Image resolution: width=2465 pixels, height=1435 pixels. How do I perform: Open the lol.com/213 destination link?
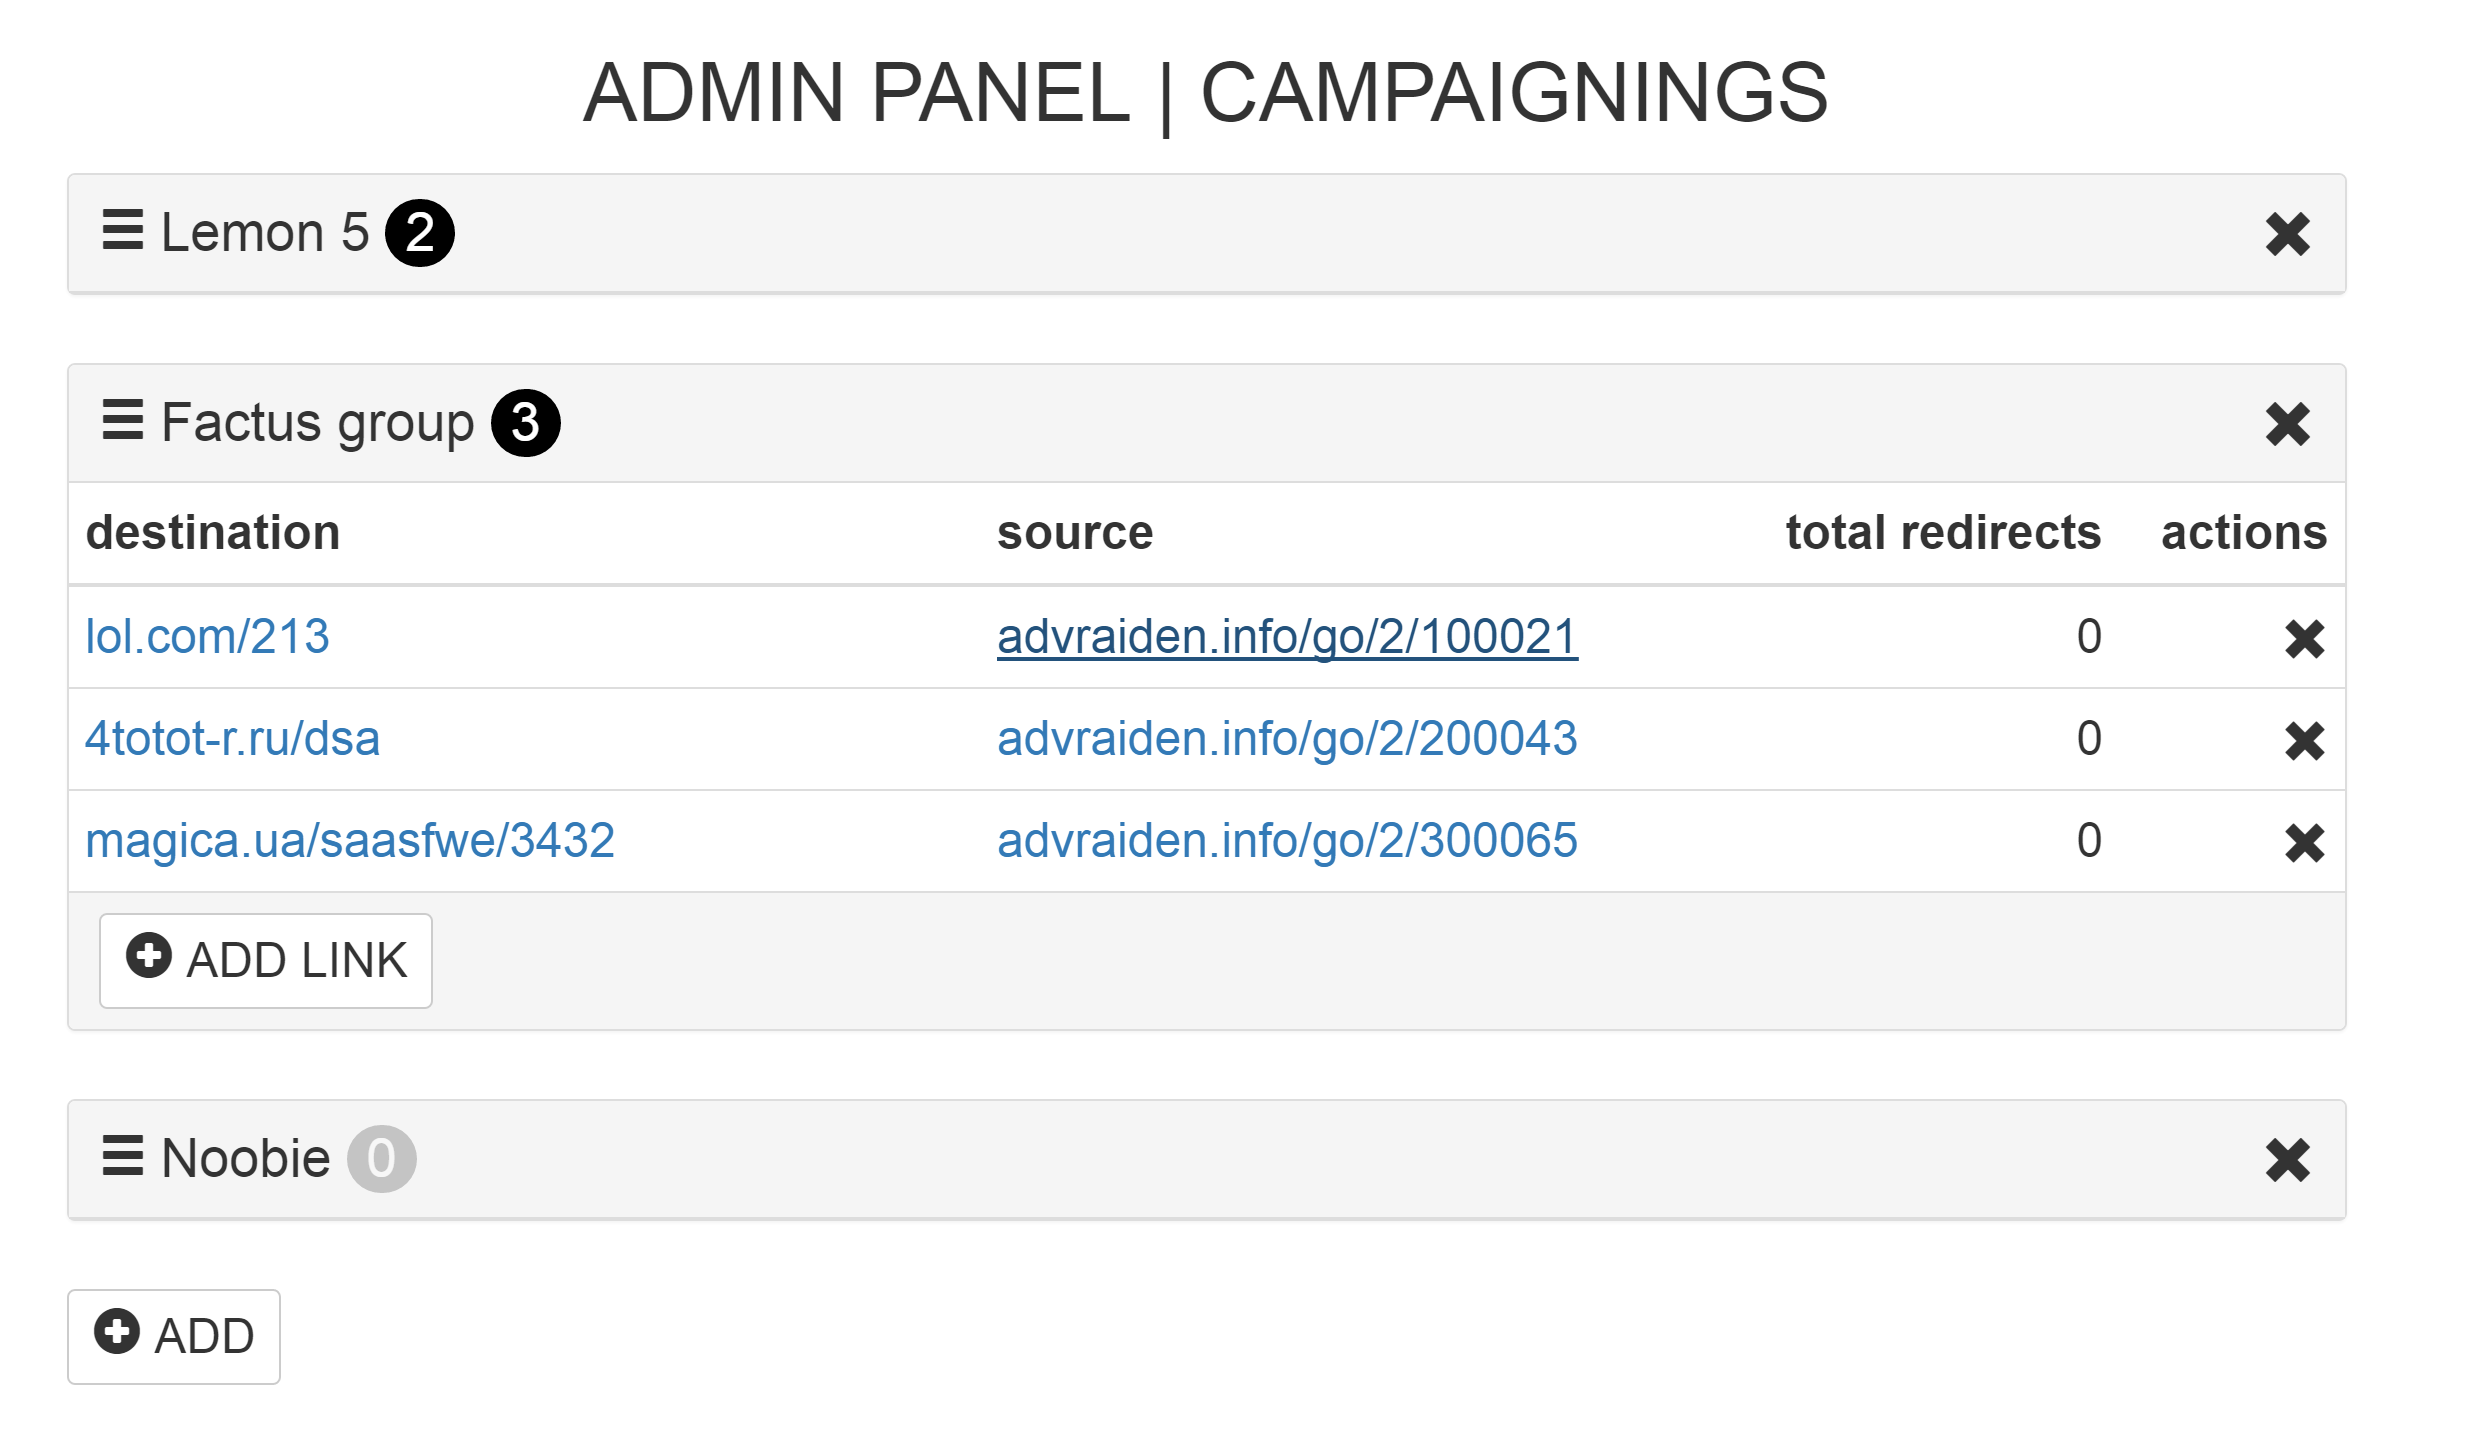[x=207, y=637]
